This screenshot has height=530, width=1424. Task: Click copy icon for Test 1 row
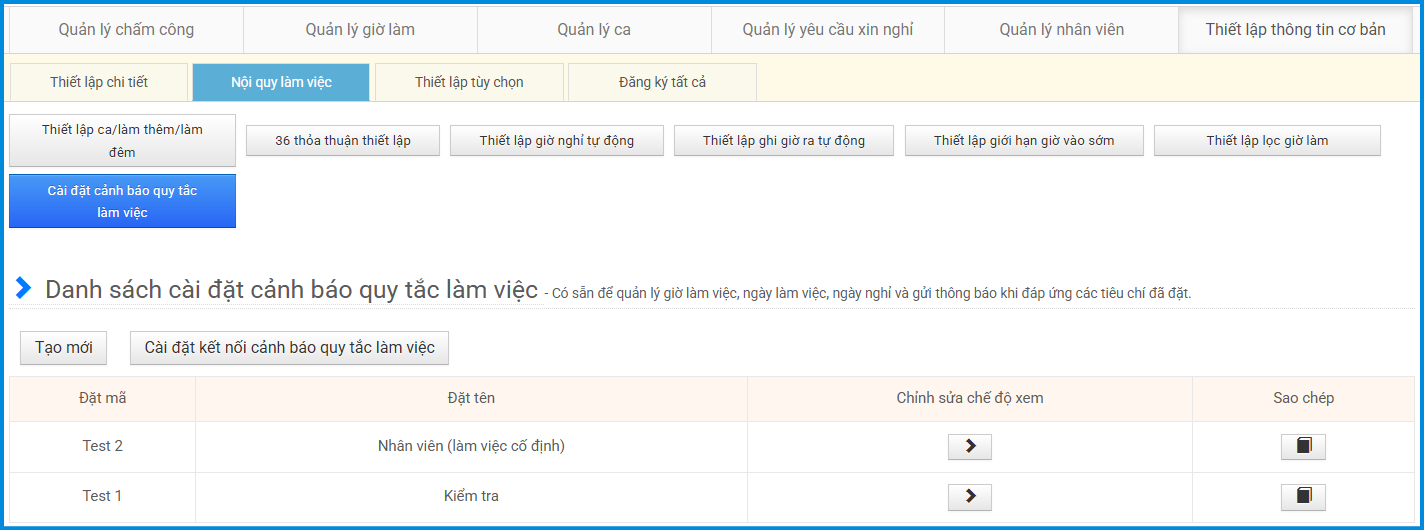(x=1303, y=497)
